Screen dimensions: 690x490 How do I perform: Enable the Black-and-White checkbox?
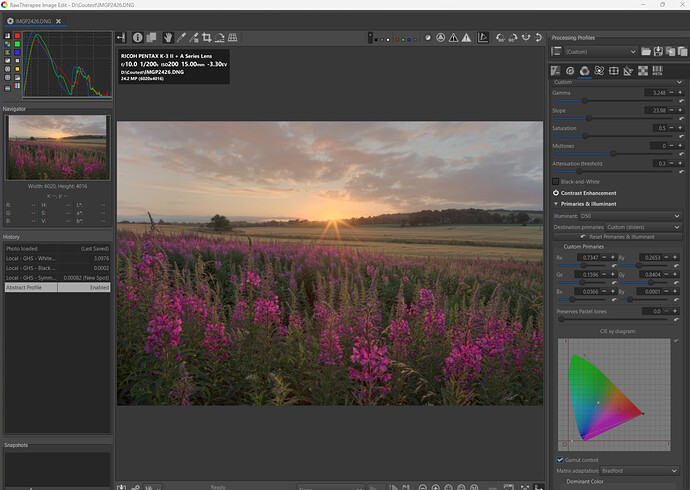click(x=556, y=181)
